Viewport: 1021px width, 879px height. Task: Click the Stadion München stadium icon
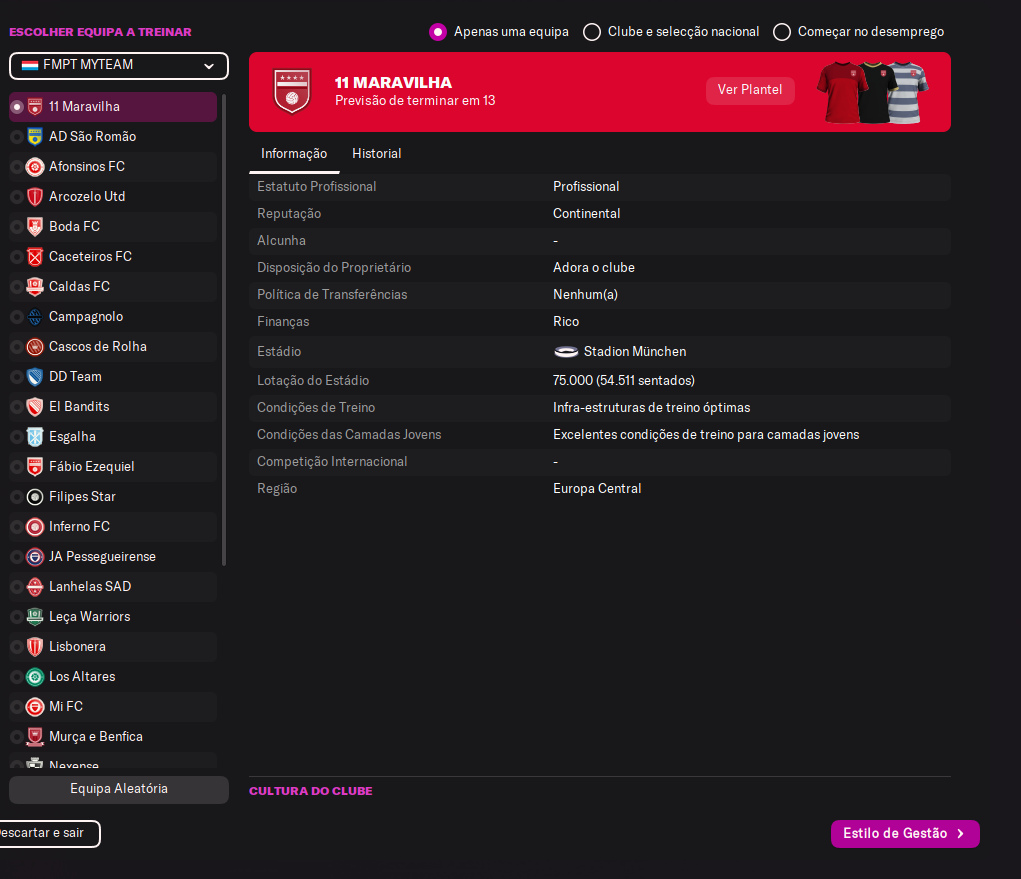(566, 352)
